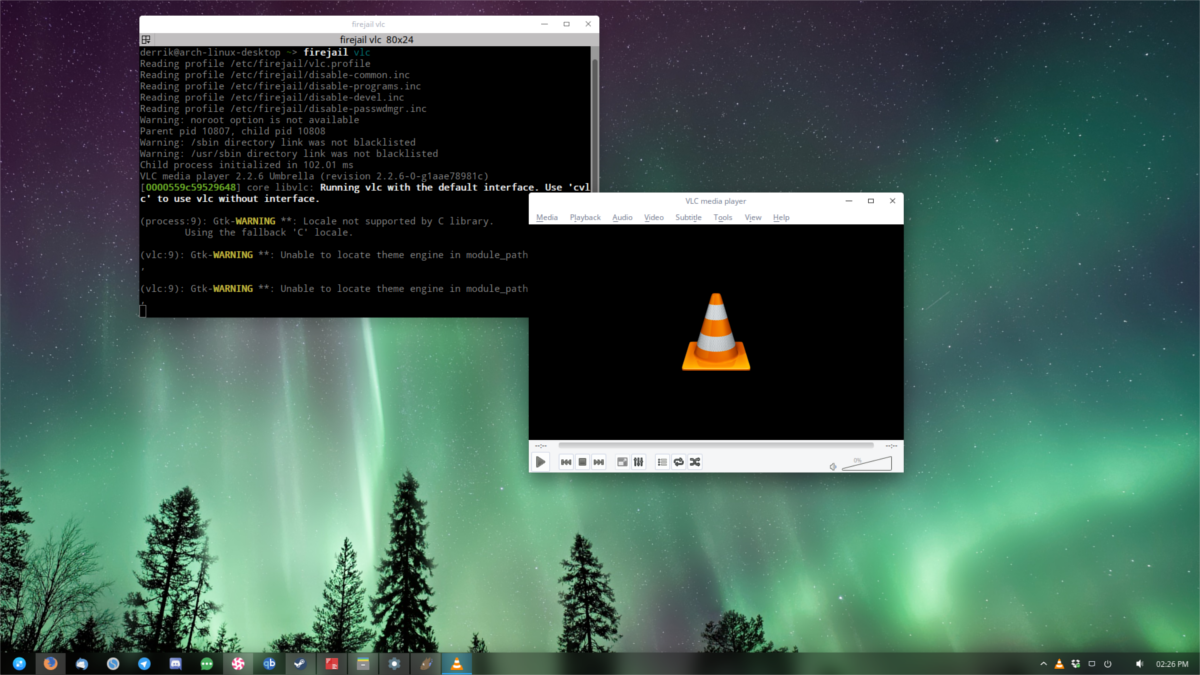
Task: Click 'Using the fallback 'C' locale.' line
Action: [x=268, y=232]
